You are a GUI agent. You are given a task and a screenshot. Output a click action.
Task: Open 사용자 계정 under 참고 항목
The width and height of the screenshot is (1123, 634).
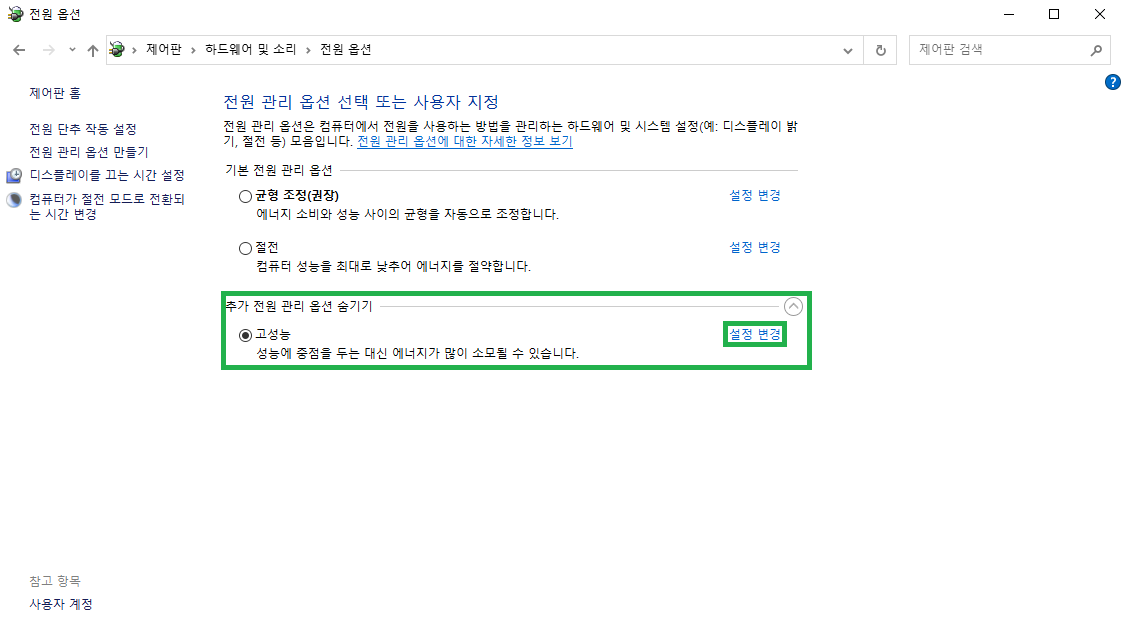point(61,604)
